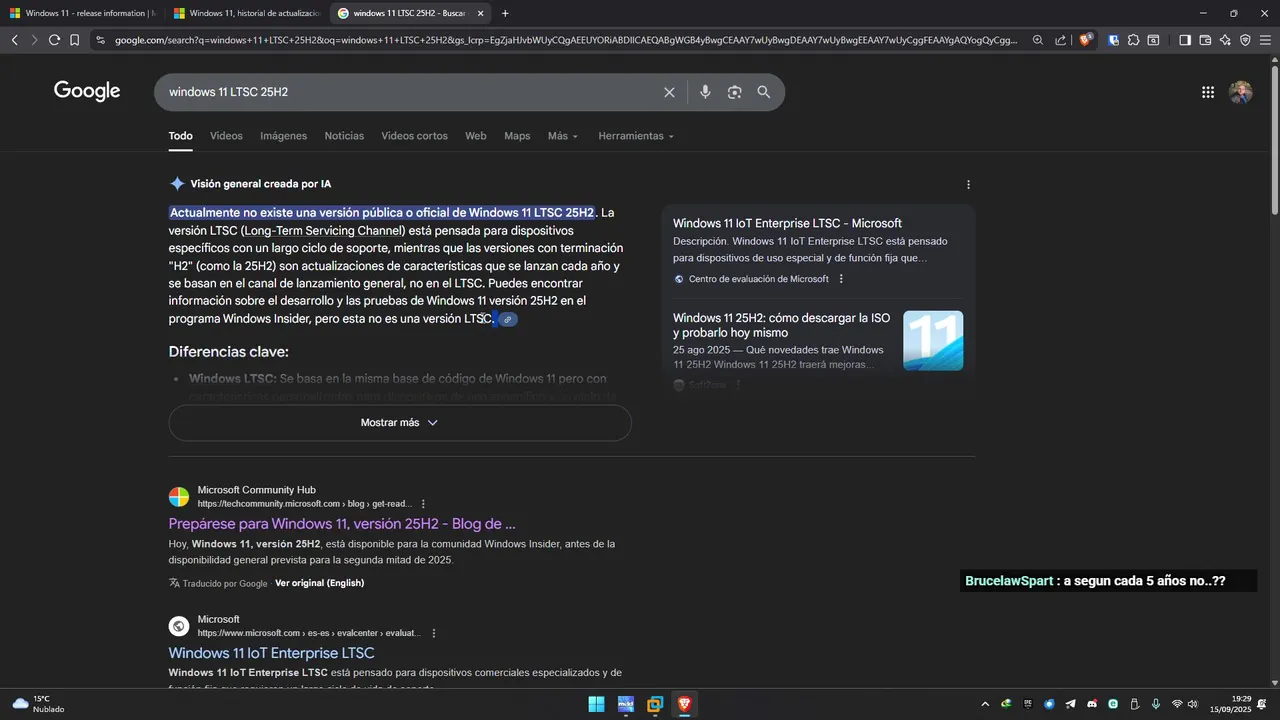Search by image with the Lens camera icon
Image resolution: width=1280 pixels, height=720 pixels.
click(x=735, y=92)
